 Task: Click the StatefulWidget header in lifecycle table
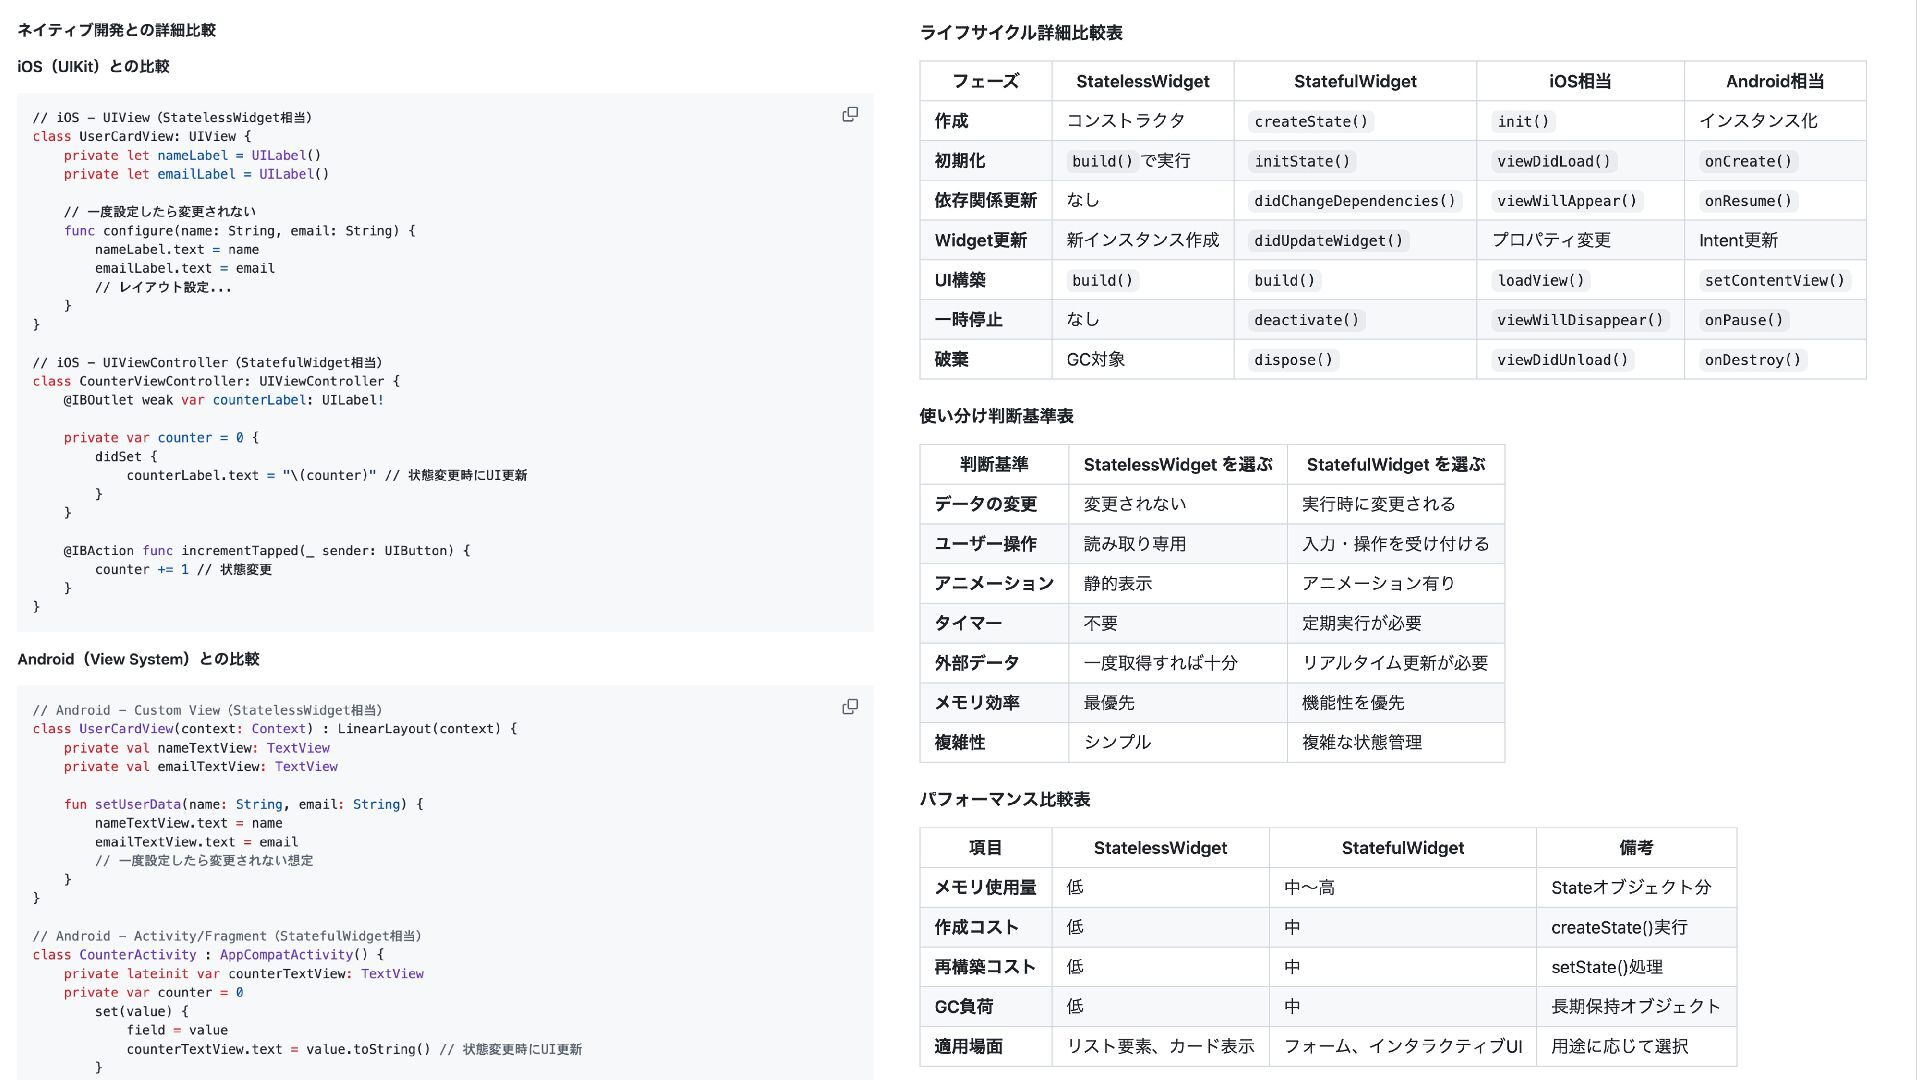tap(1354, 82)
